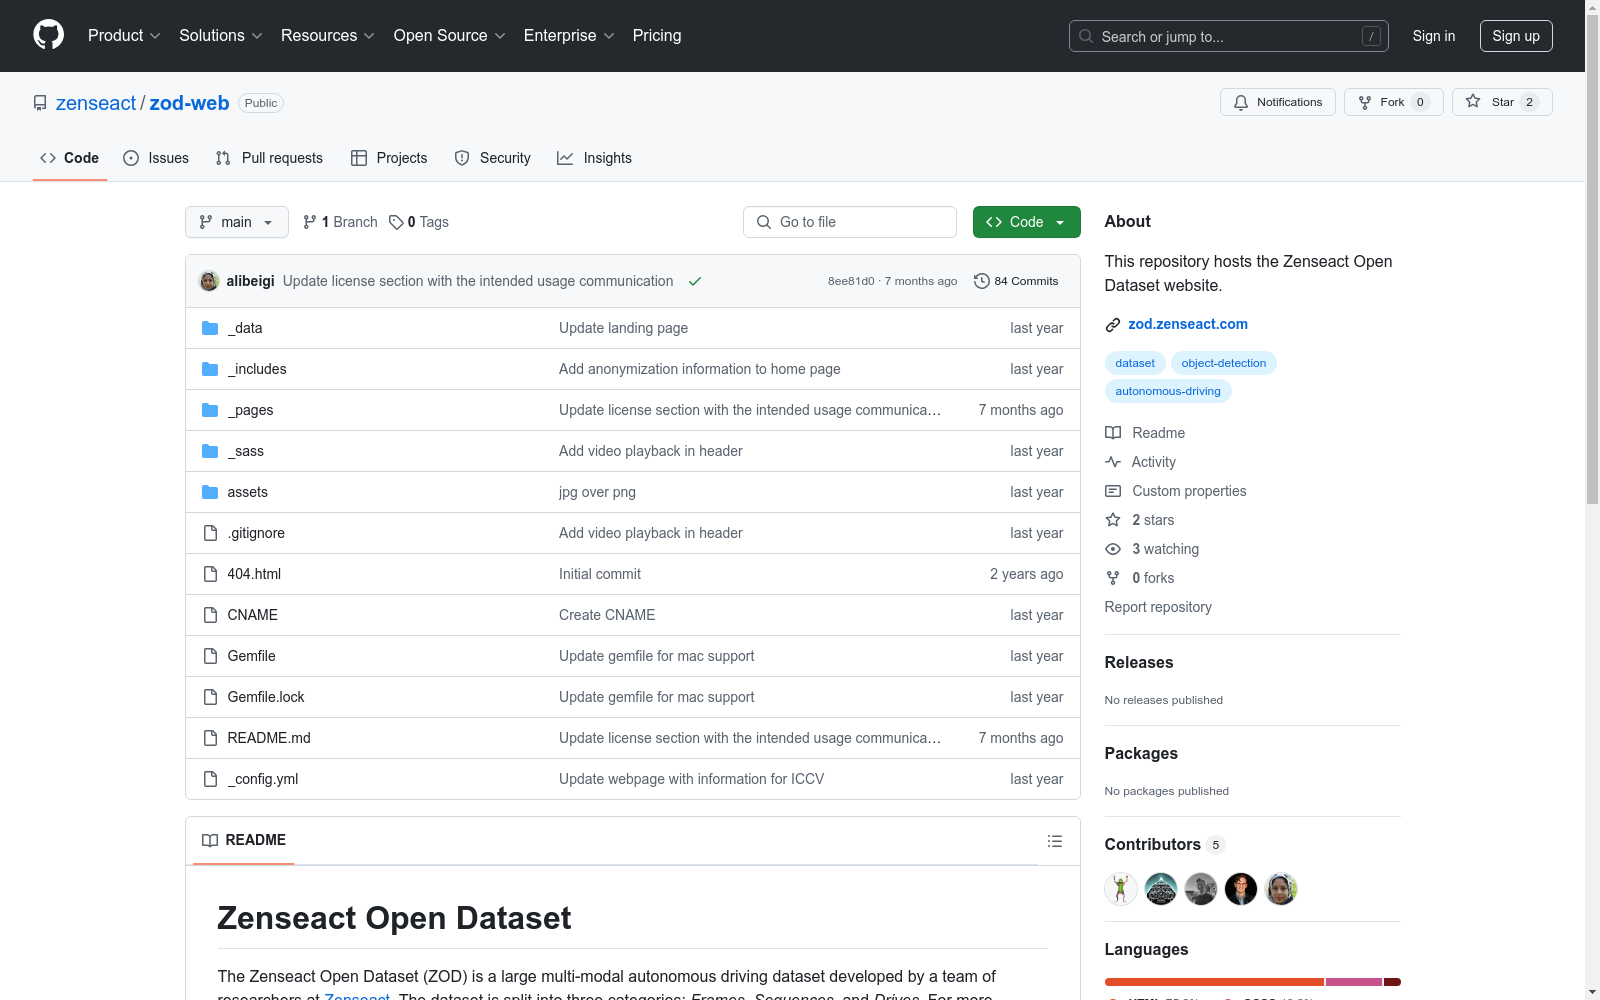The image size is (1600, 1000).
Task: Click the _pages folder icon
Action: tap(210, 410)
